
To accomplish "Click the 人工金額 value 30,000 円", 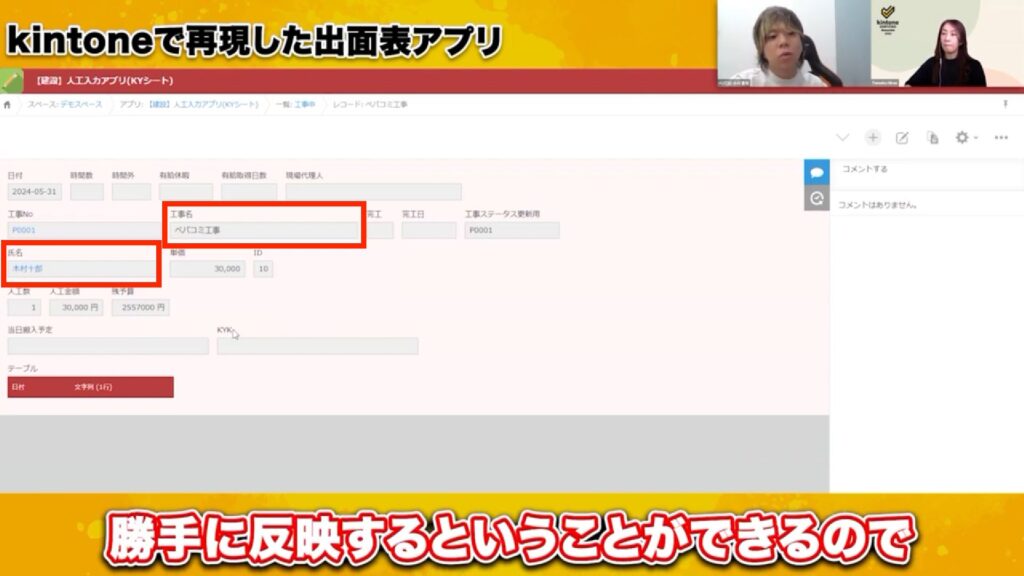I will pos(76,307).
